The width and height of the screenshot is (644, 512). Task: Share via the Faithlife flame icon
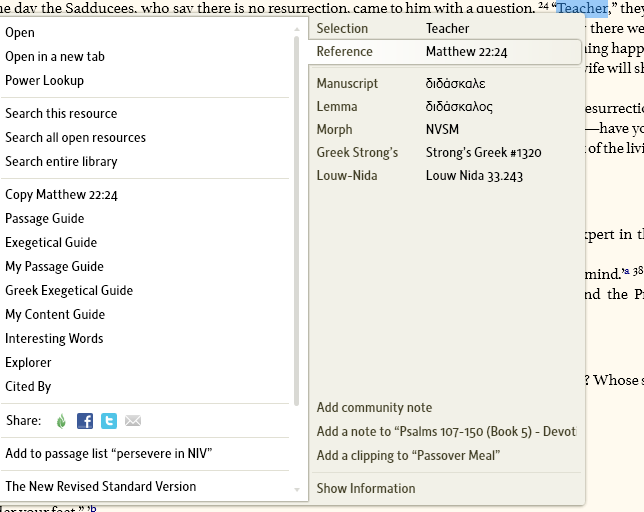pyautogui.click(x=61, y=421)
